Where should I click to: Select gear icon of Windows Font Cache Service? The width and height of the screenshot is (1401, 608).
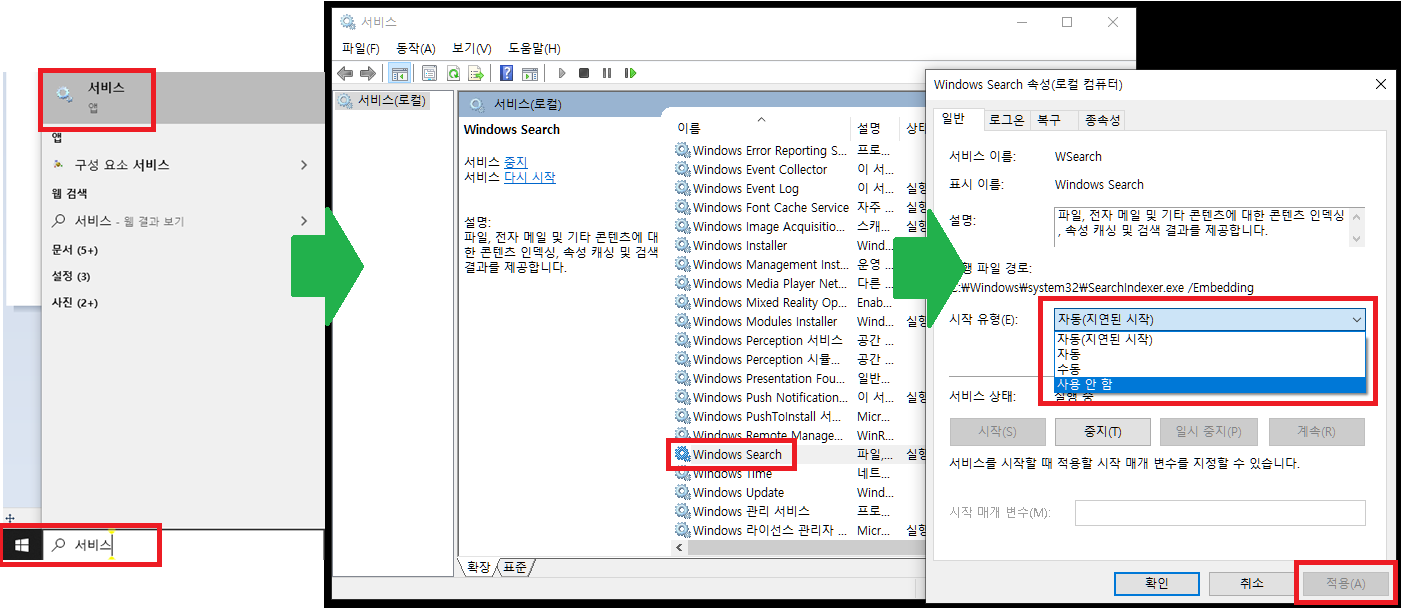[683, 208]
